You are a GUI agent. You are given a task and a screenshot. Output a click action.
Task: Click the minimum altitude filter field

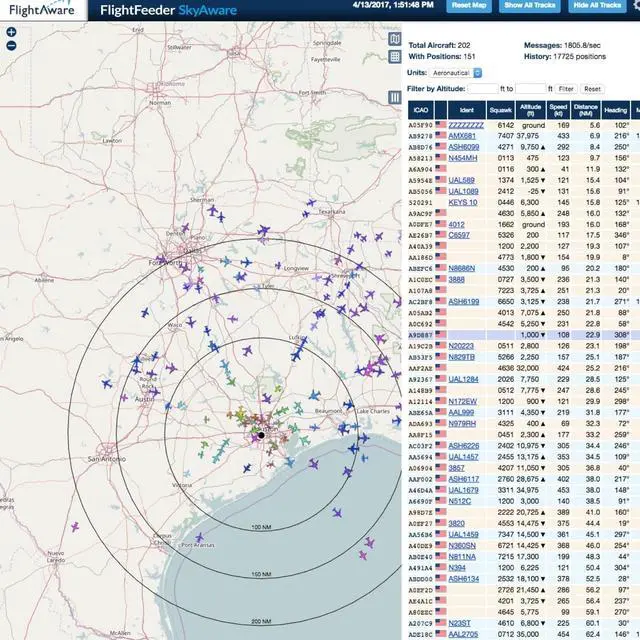coord(482,89)
